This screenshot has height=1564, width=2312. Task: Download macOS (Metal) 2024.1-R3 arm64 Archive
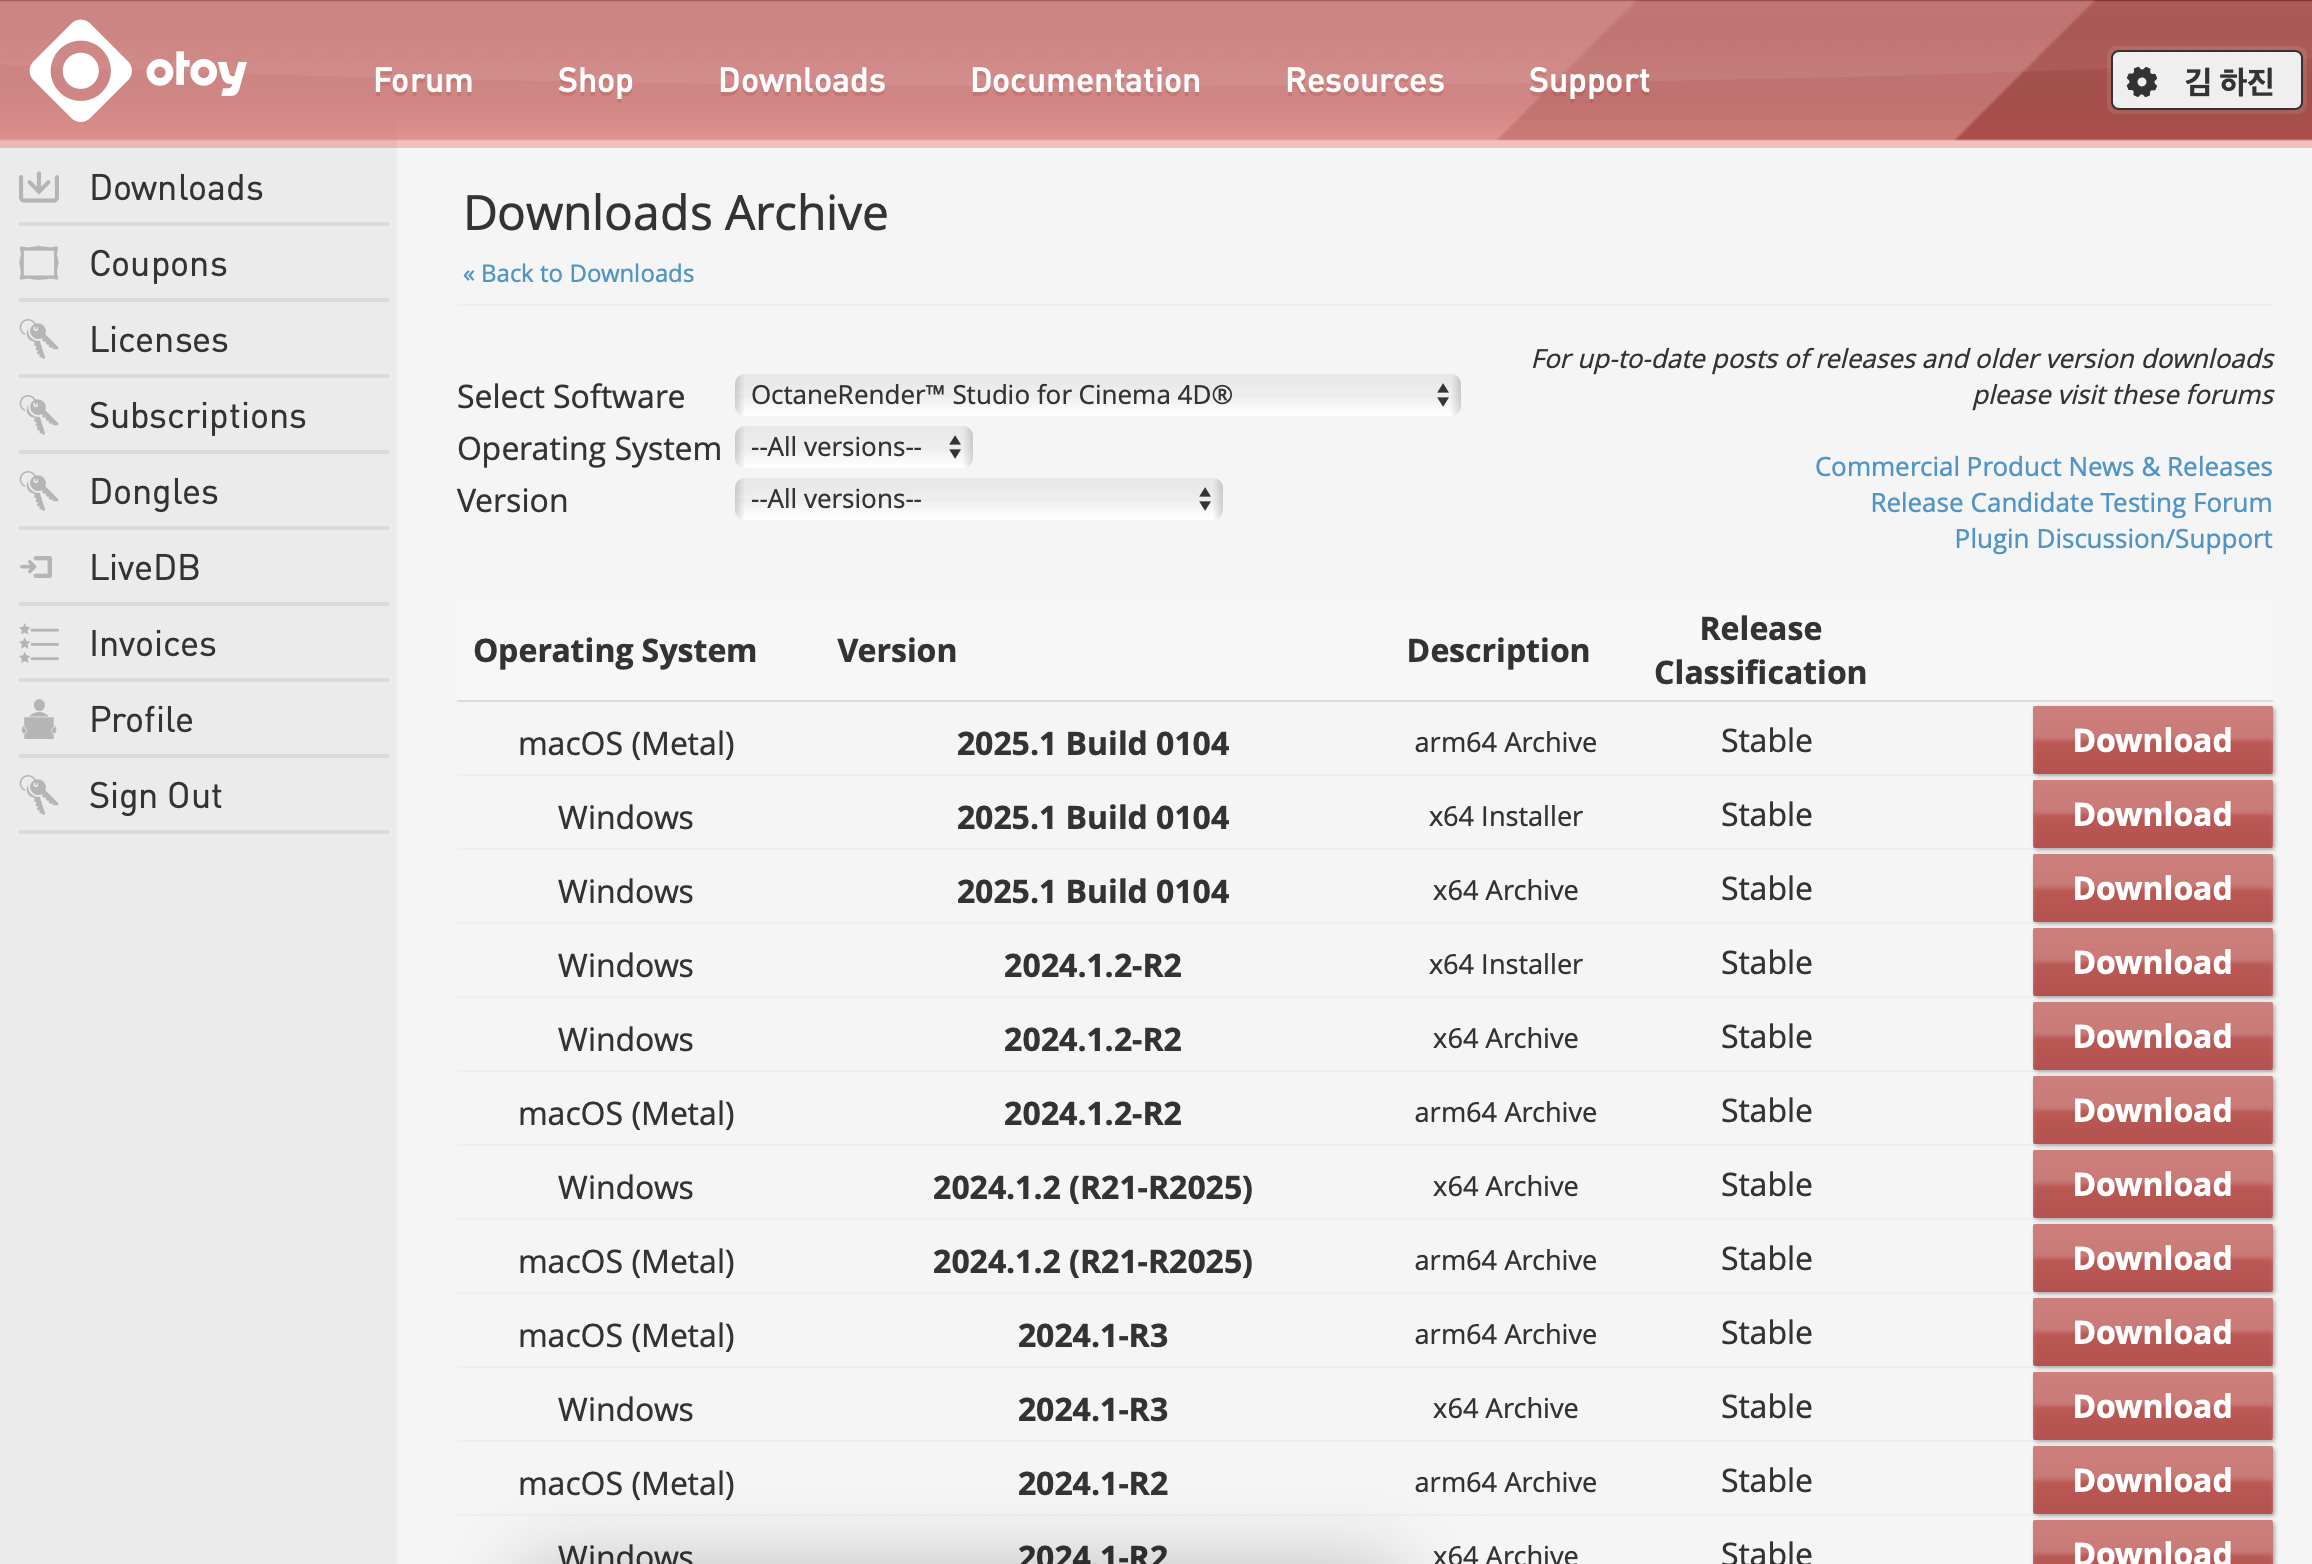coord(2152,1332)
